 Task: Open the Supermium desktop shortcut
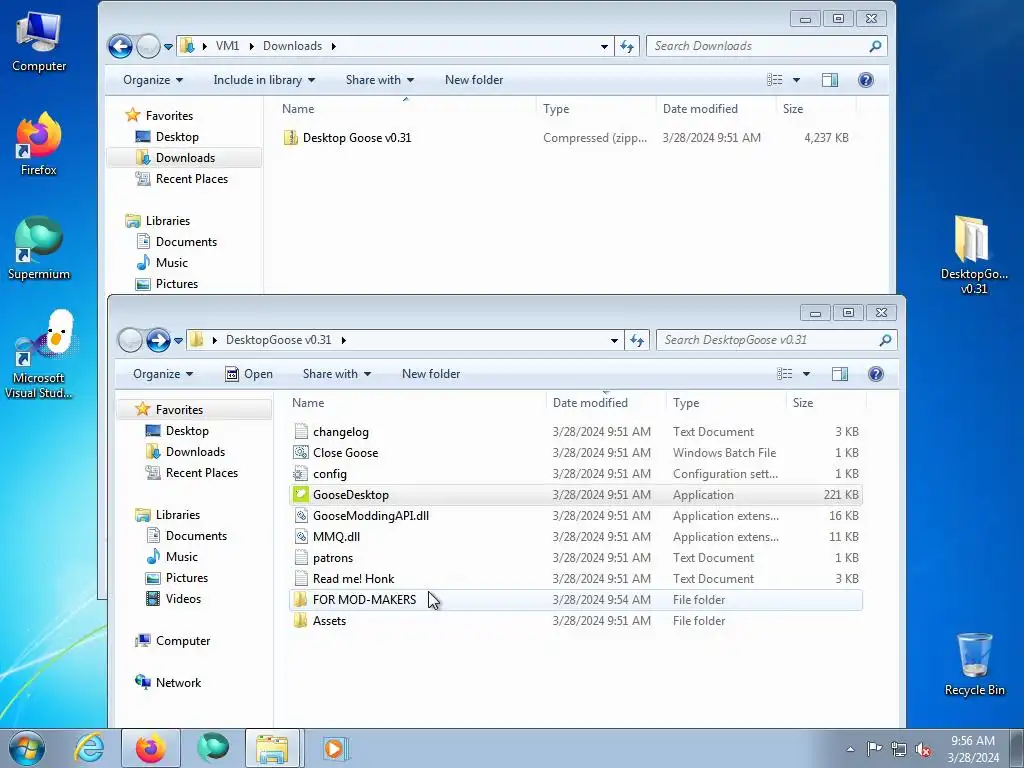39,249
